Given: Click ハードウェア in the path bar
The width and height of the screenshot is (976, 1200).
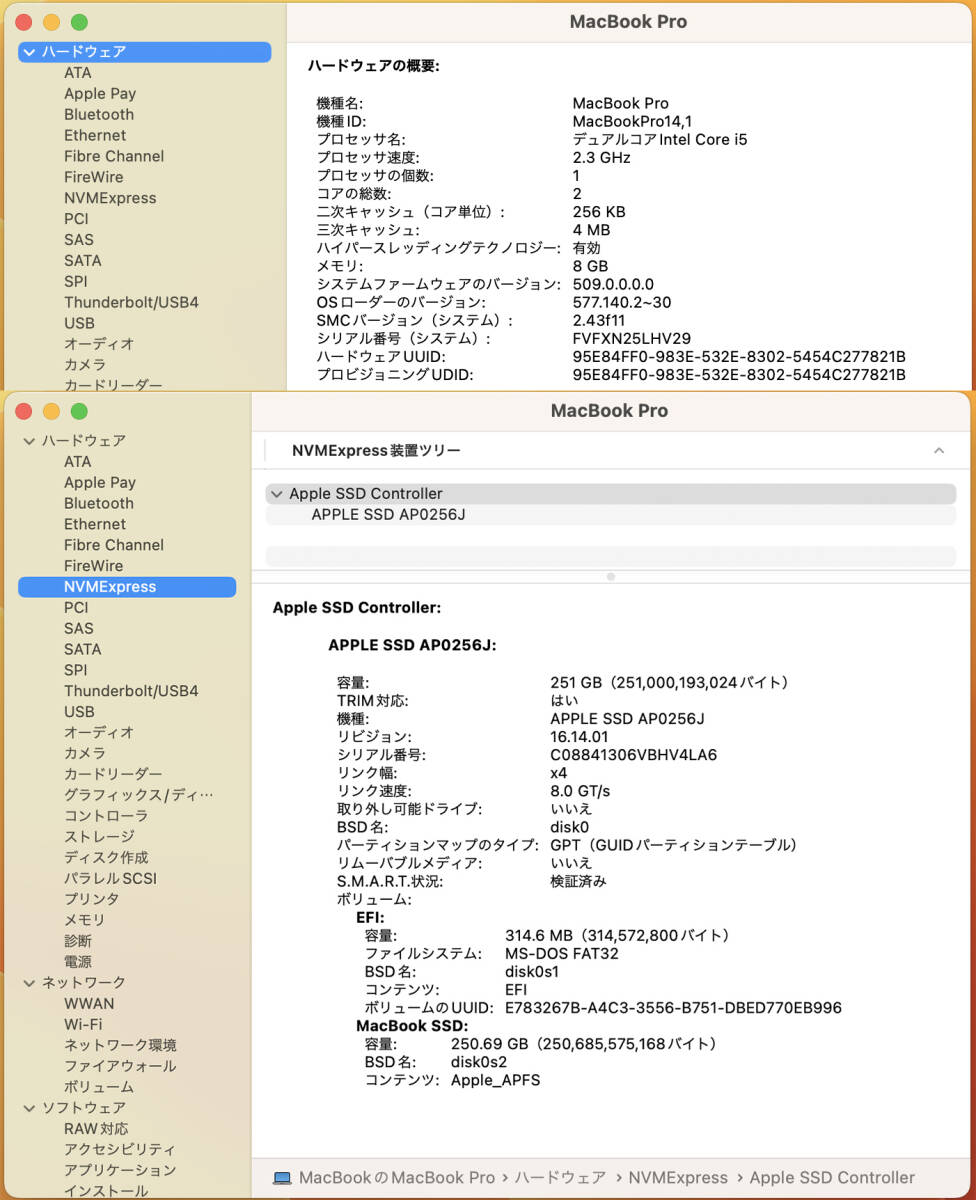Looking at the screenshot, I should 560,1178.
